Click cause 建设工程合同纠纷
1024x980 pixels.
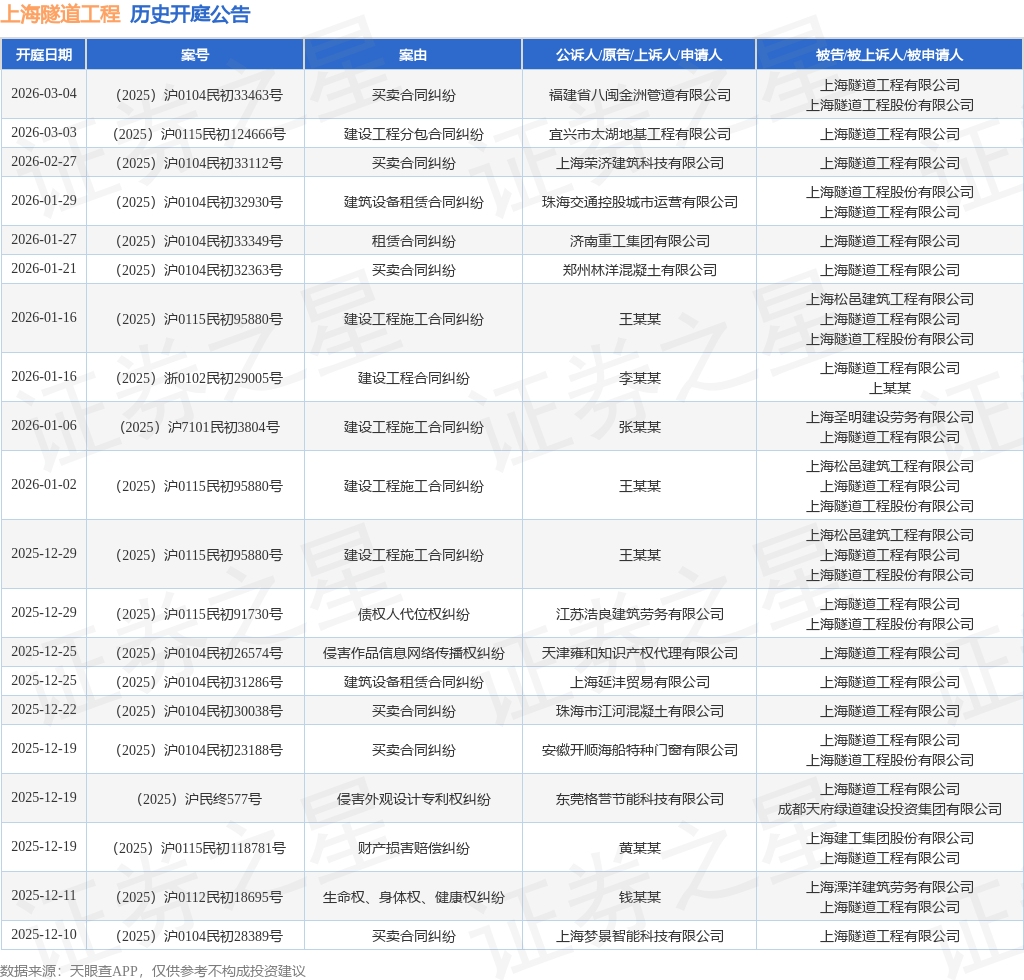point(413,378)
